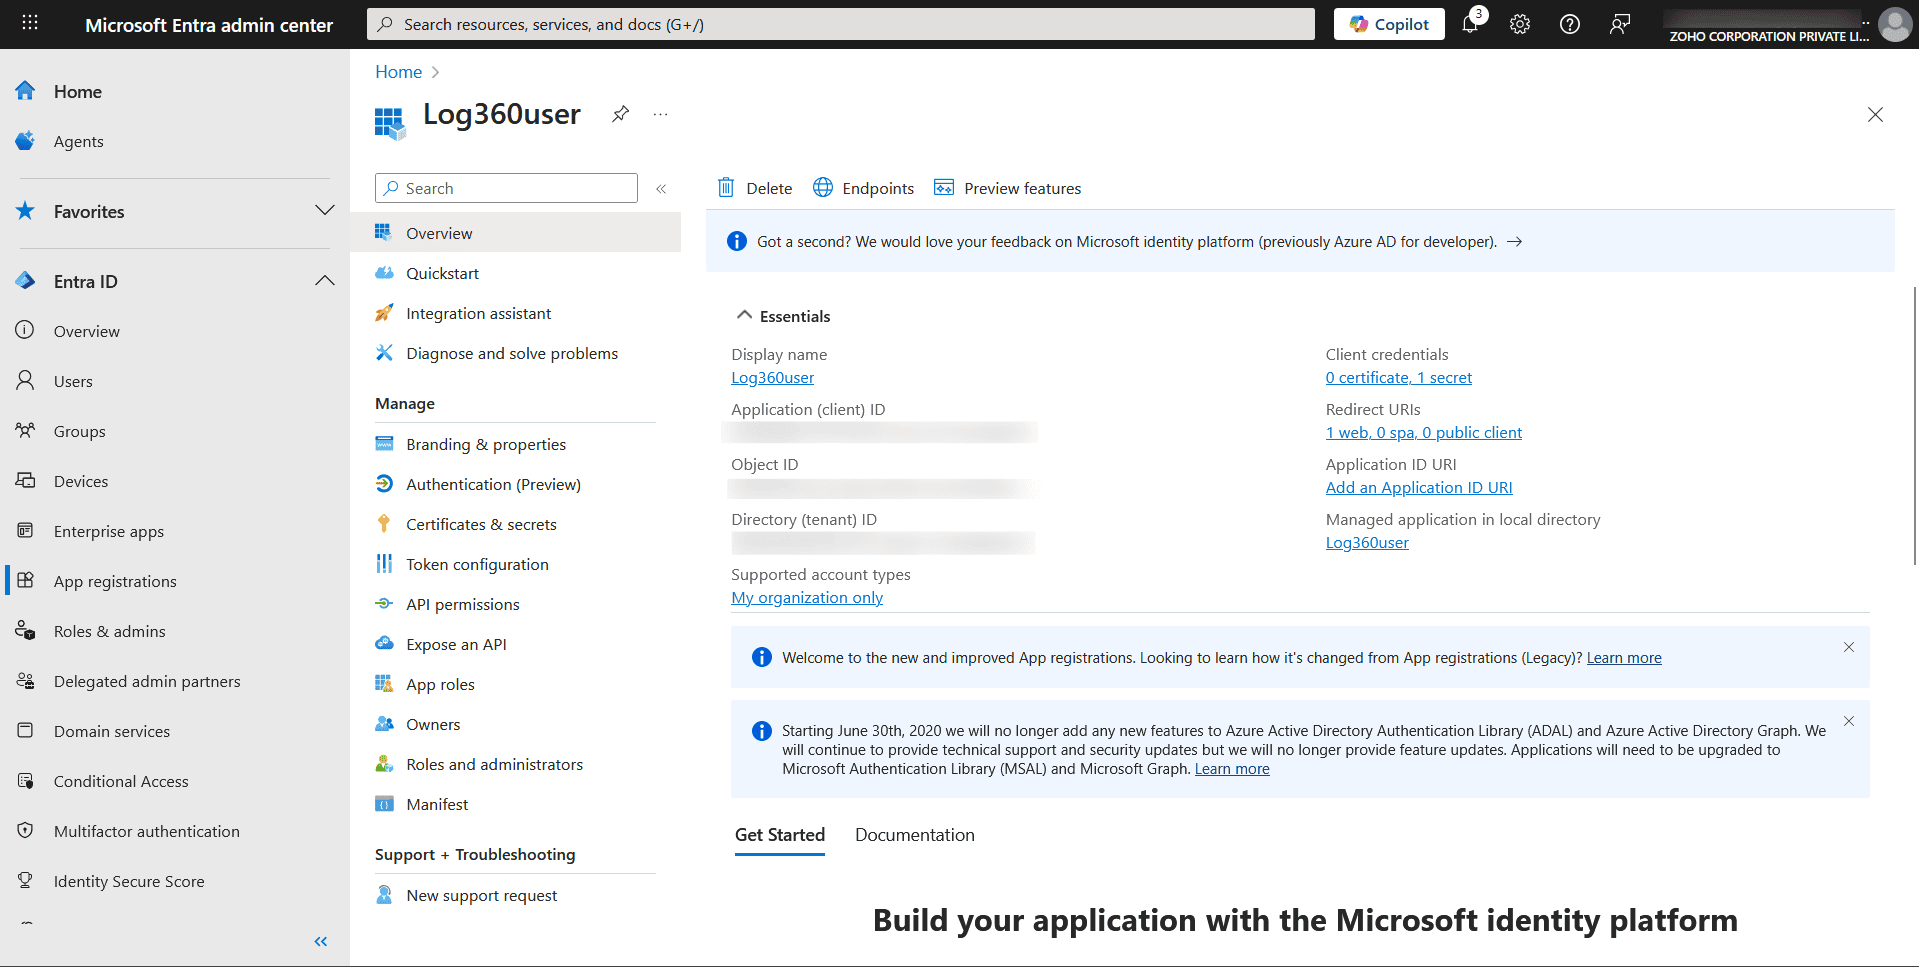Click the search resources field
Screen dimensions: 1919x967
pyautogui.click(x=839, y=23)
